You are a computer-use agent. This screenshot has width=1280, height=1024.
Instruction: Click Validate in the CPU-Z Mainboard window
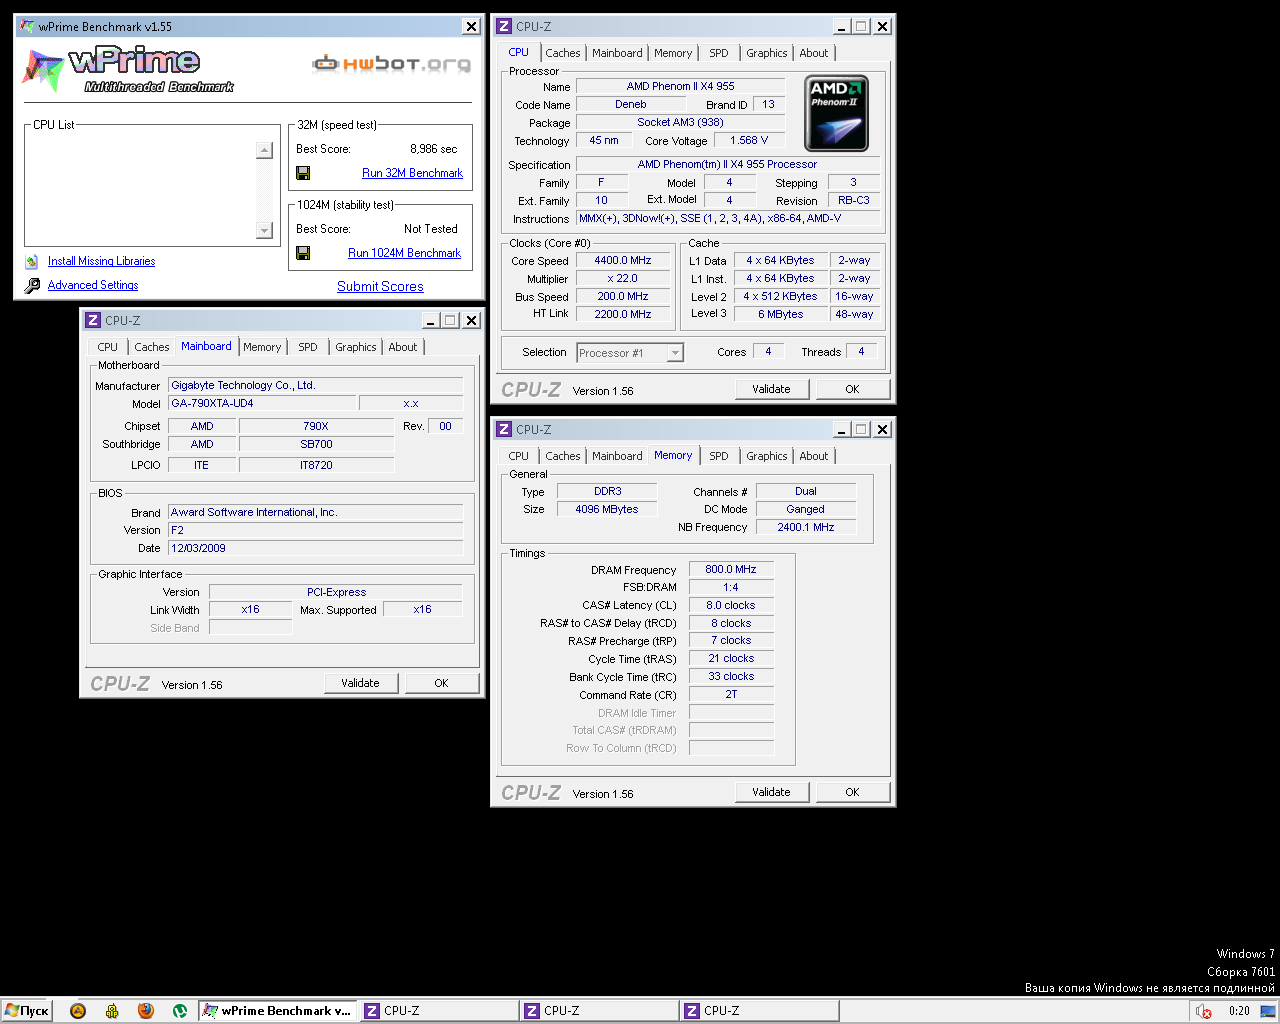pyautogui.click(x=360, y=683)
